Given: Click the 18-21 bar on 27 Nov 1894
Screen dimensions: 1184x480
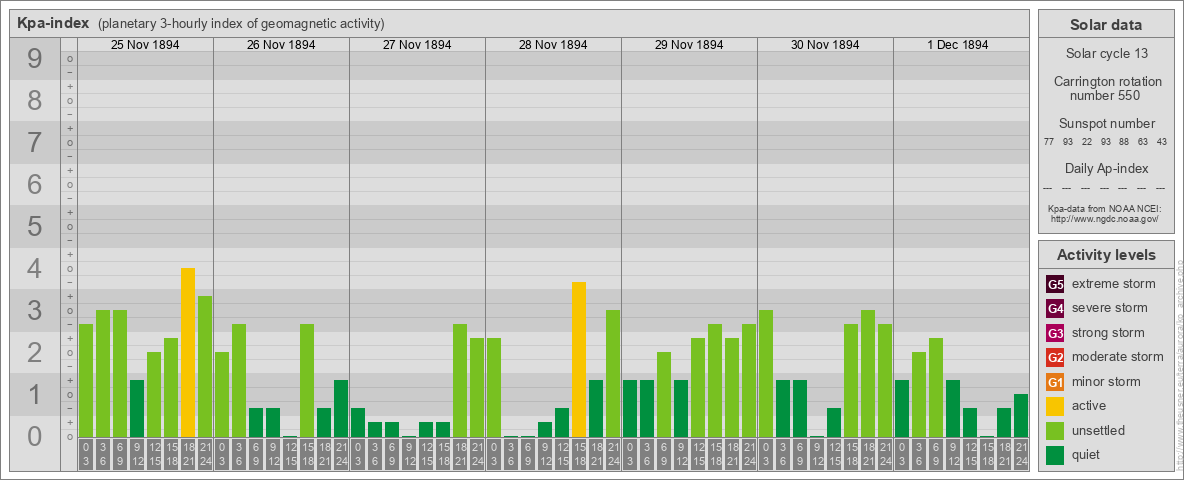Looking at the screenshot, I should (460, 380).
